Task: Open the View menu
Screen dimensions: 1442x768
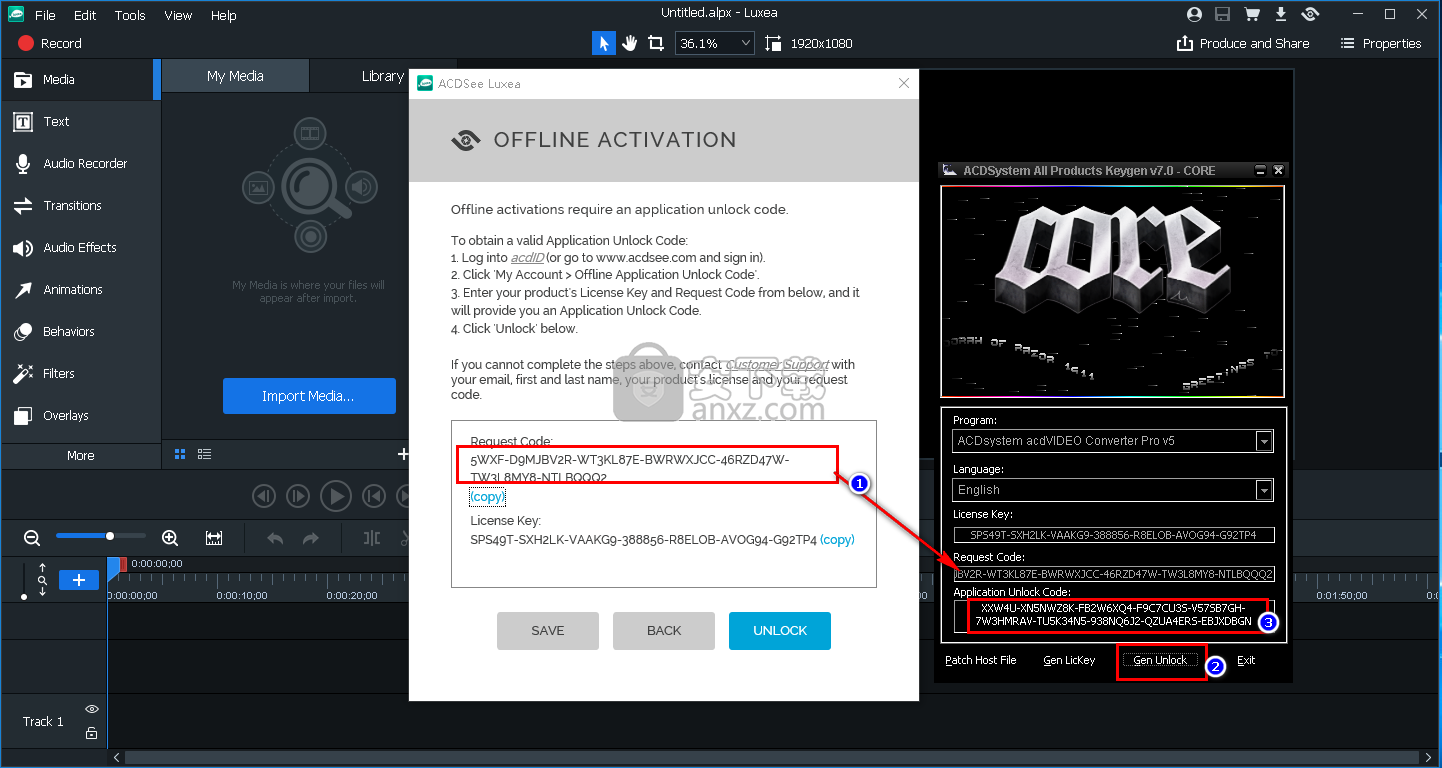Action: [178, 15]
